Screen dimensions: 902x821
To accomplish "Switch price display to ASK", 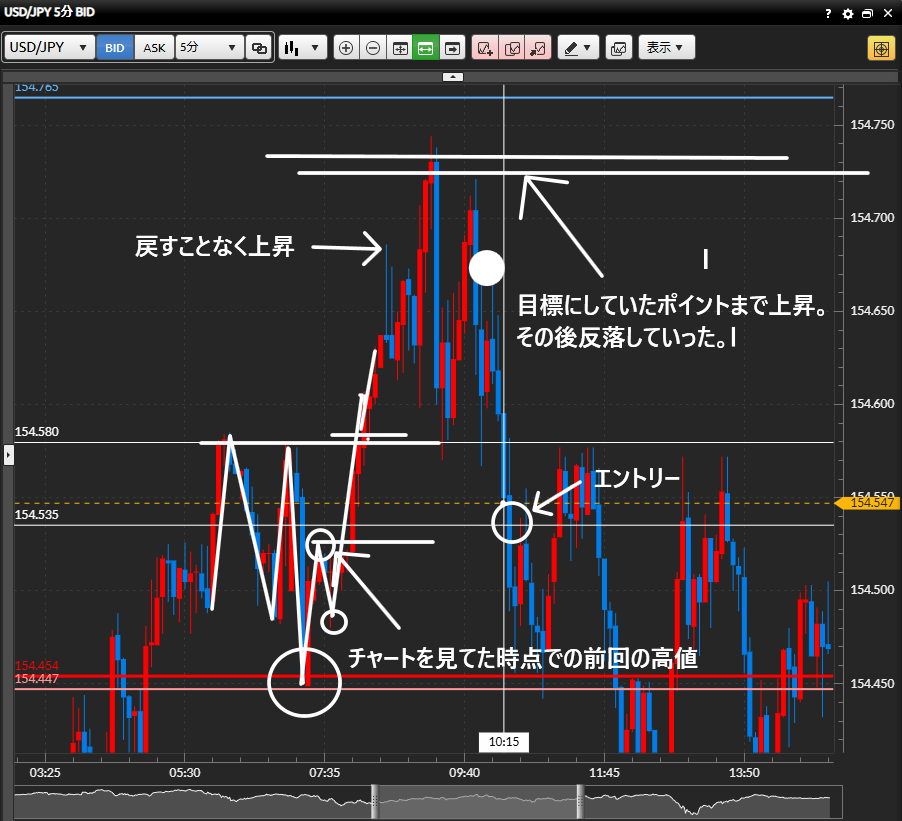I will point(154,48).
